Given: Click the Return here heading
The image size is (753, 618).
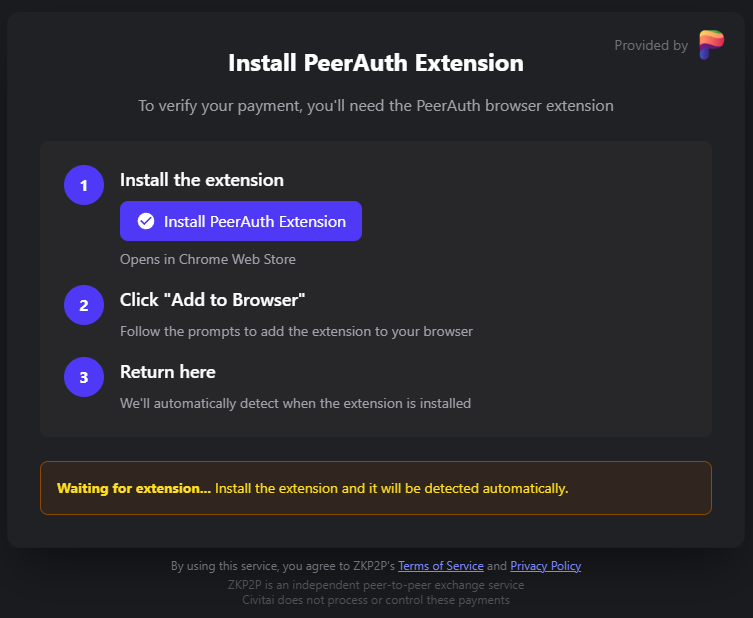Looking at the screenshot, I should 168,372.
